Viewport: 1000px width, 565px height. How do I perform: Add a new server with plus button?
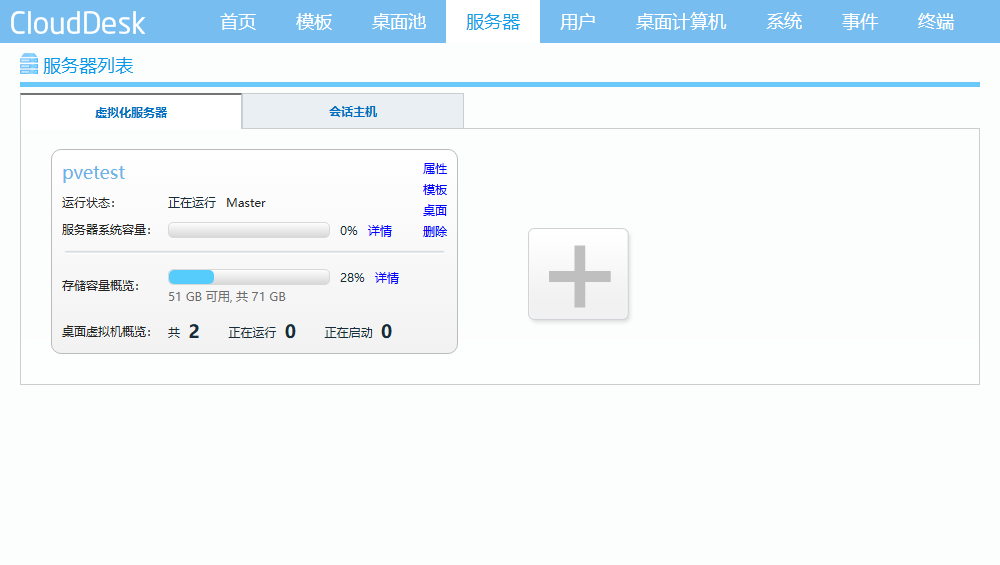coord(578,274)
